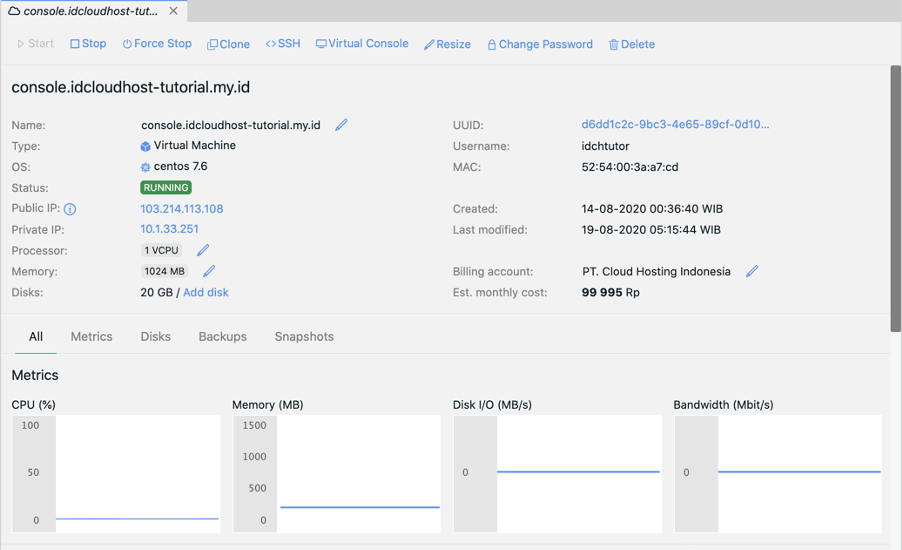This screenshot has width=902, height=550.
Task: Switch to the Disks tab
Action: click(x=155, y=337)
